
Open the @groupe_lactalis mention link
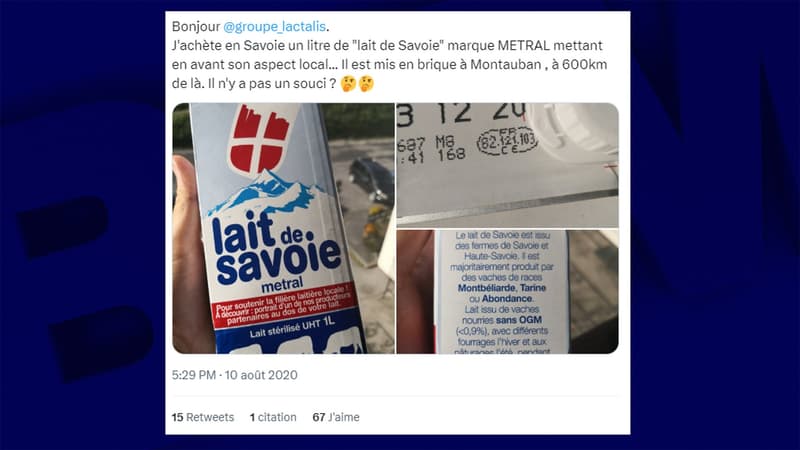(x=274, y=27)
